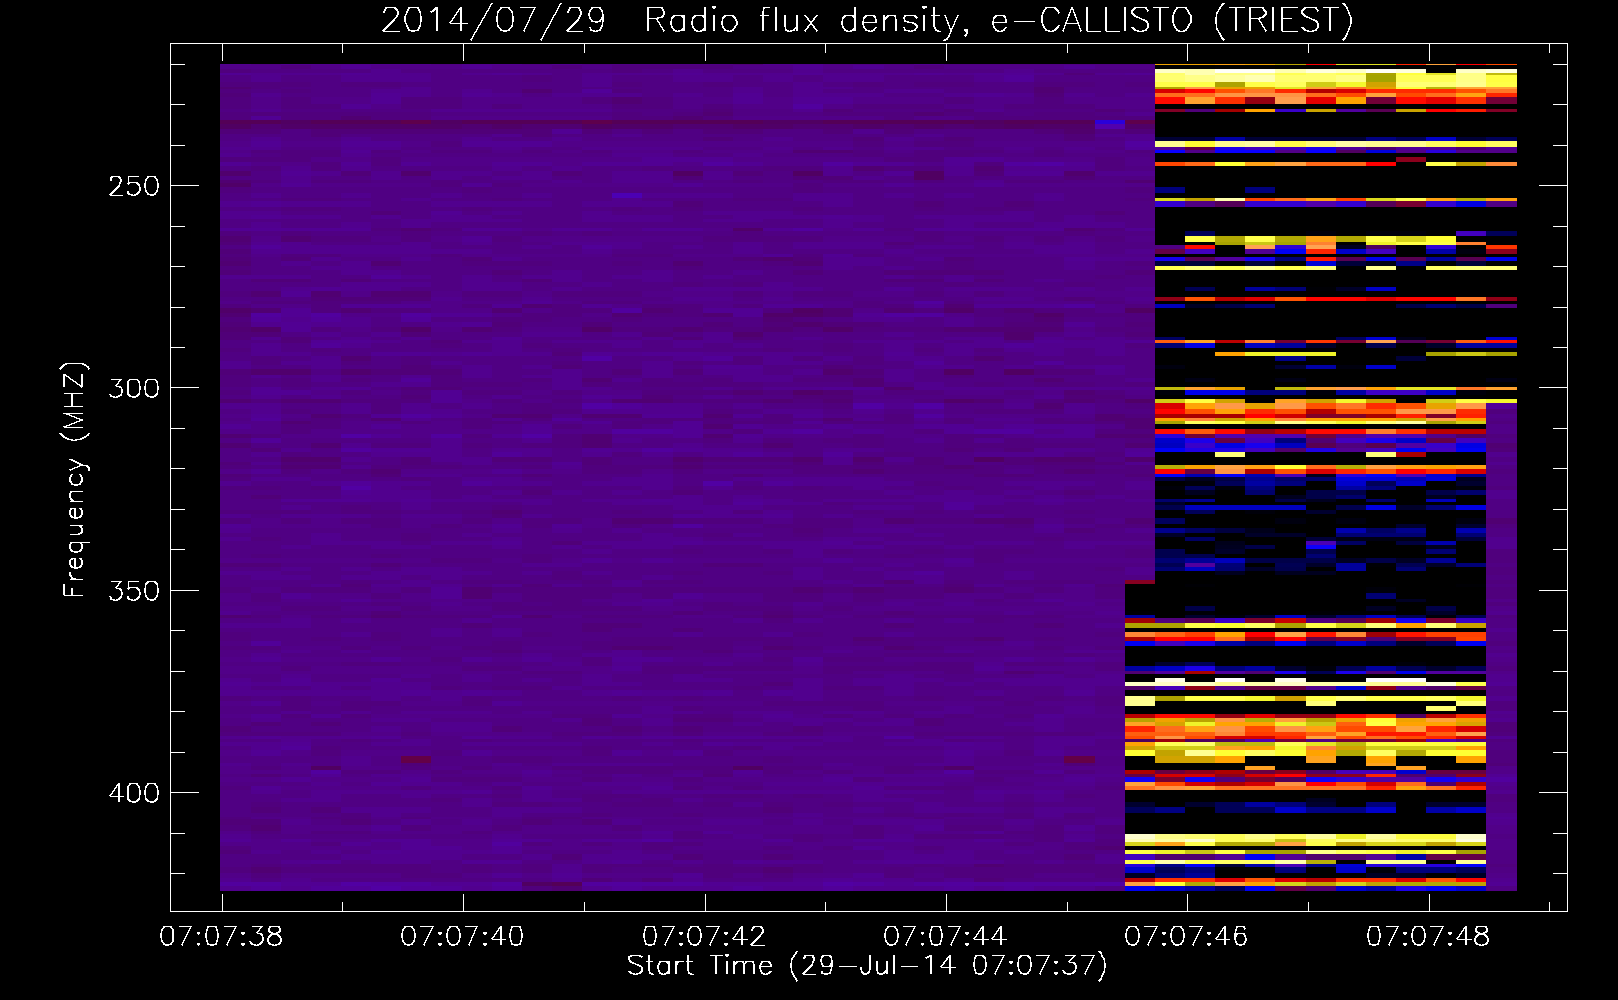Click the 07:07:40 time tick label
This screenshot has height=1000, width=1618.
462,936
